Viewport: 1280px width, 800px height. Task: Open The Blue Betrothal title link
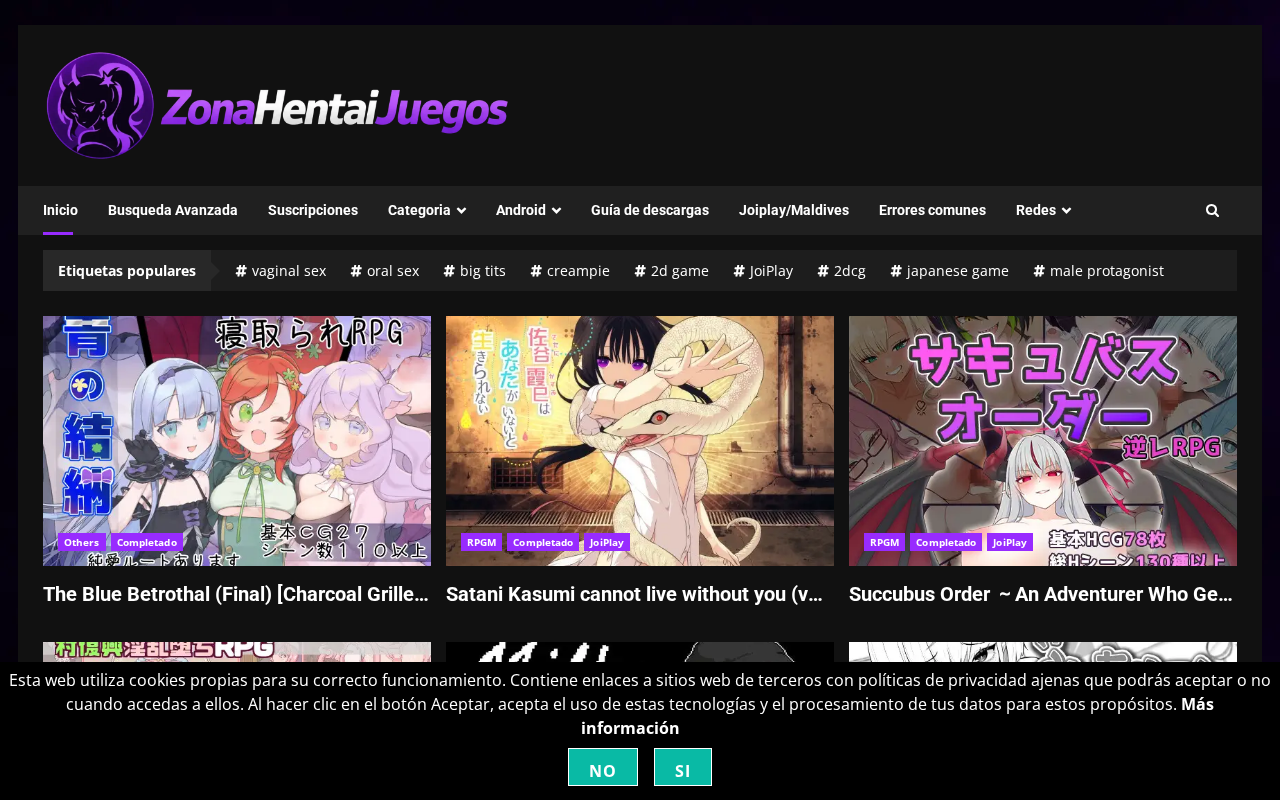(x=237, y=594)
